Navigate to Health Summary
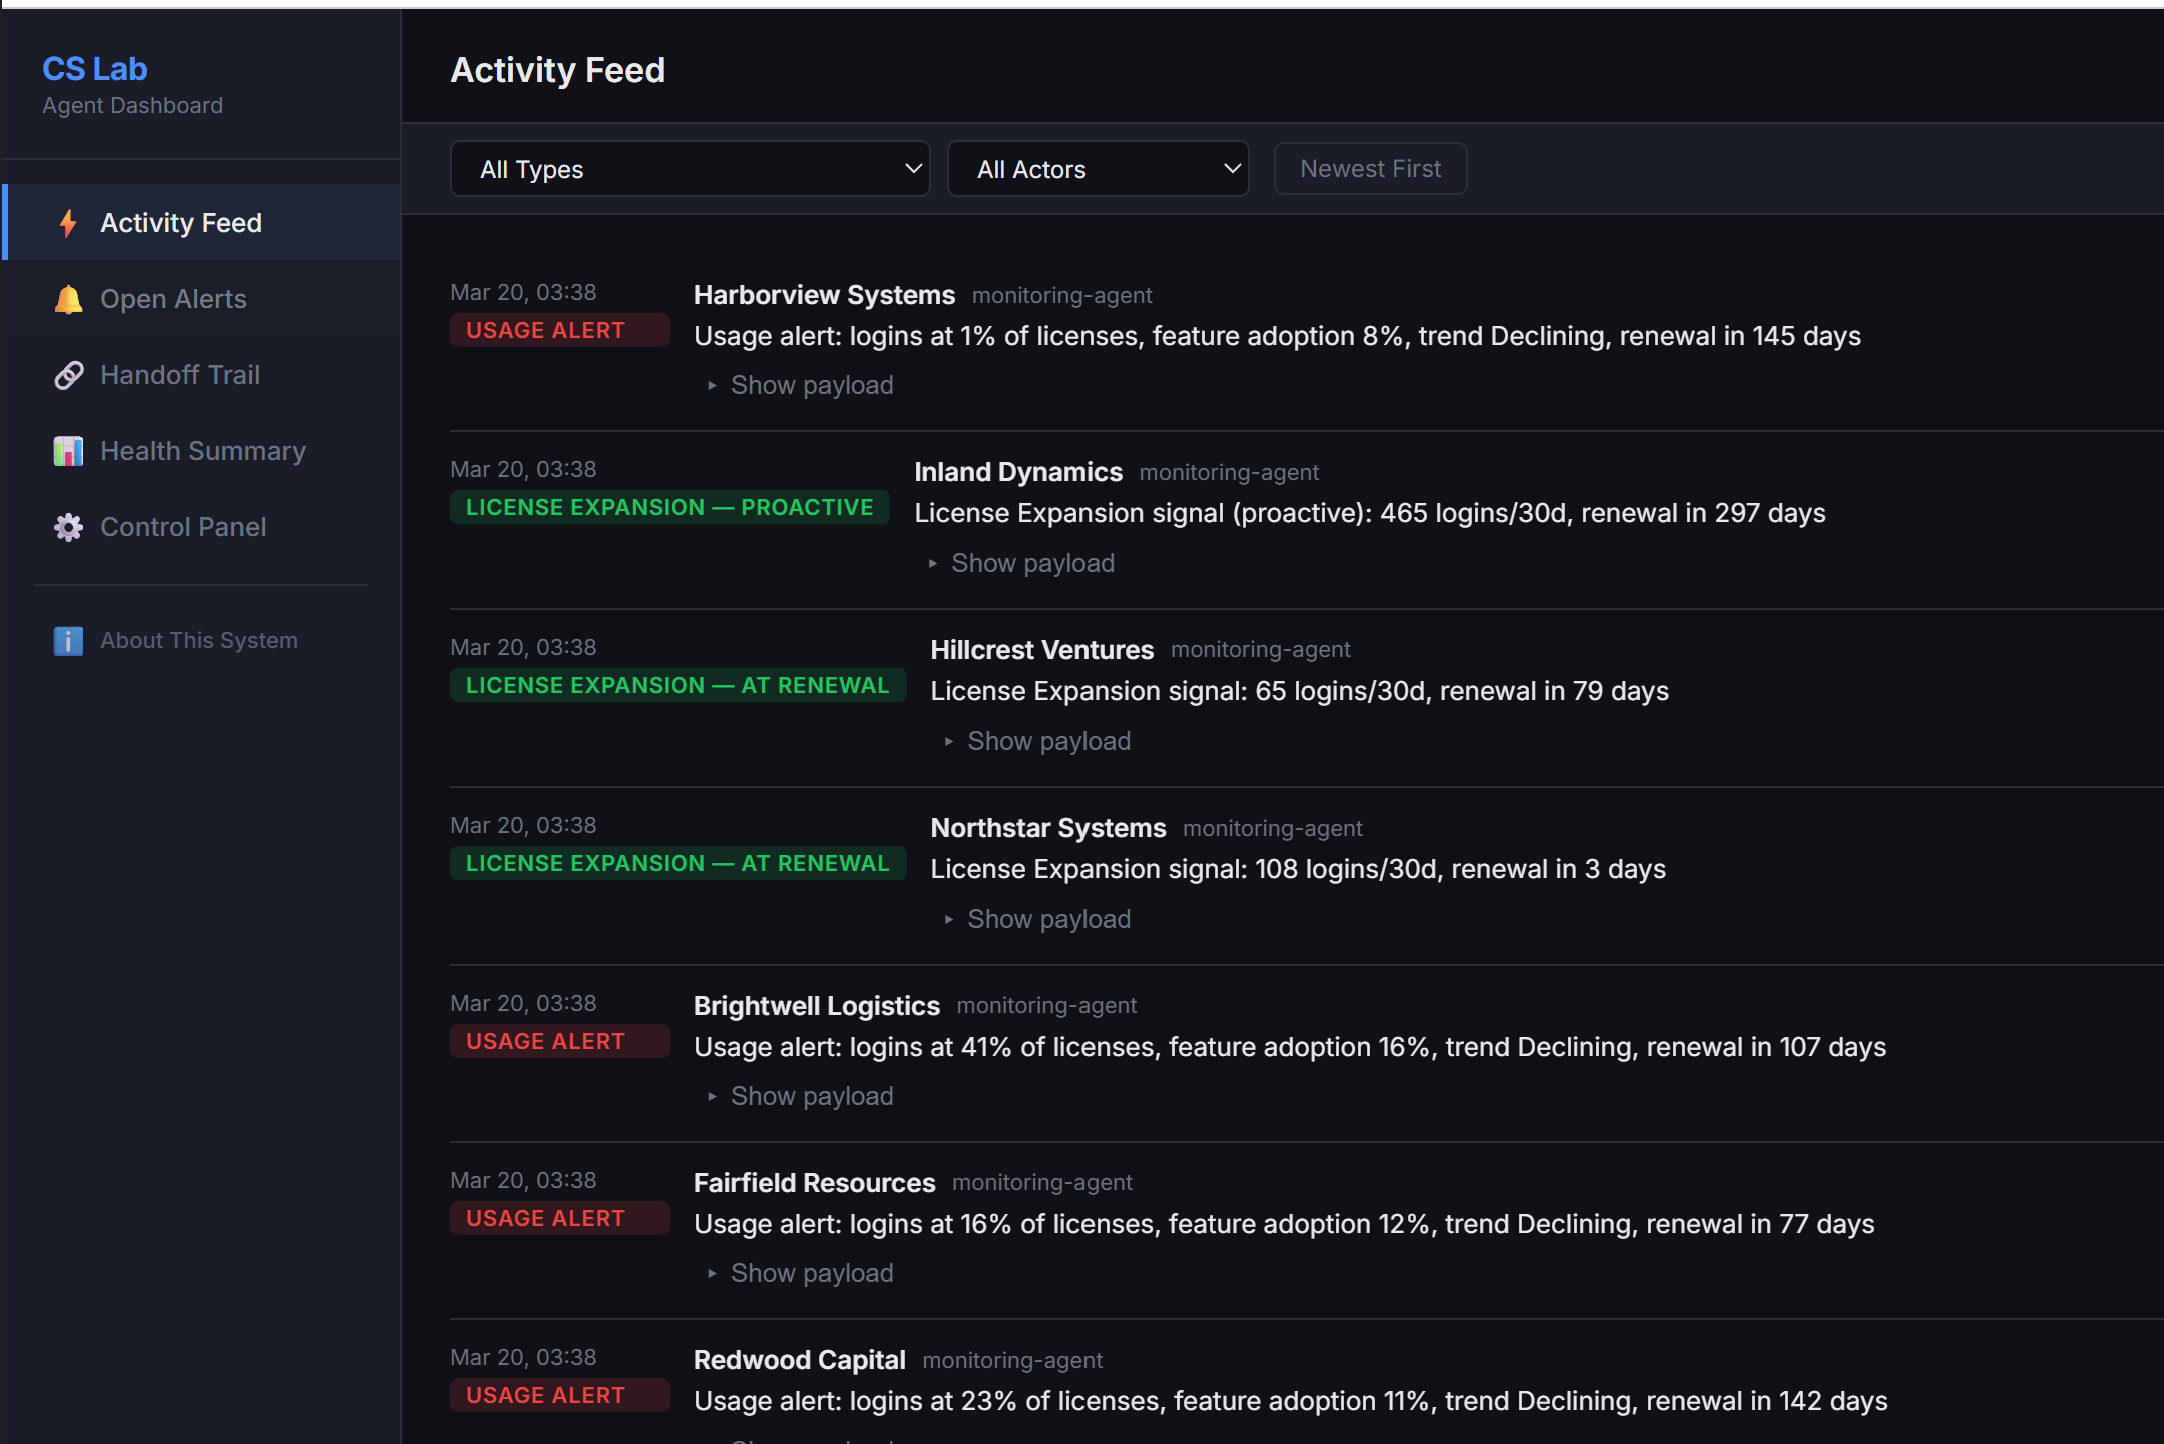This screenshot has height=1444, width=2164. (203, 450)
